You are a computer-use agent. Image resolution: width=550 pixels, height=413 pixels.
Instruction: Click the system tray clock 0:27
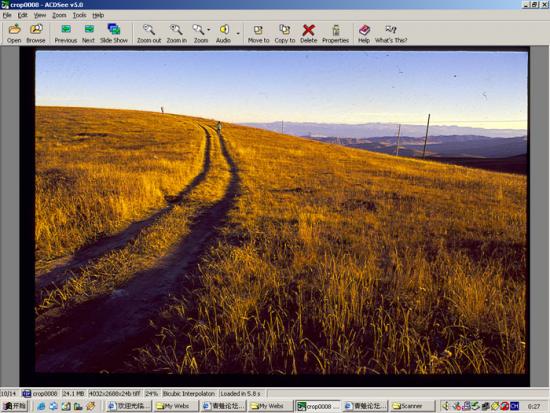point(534,406)
